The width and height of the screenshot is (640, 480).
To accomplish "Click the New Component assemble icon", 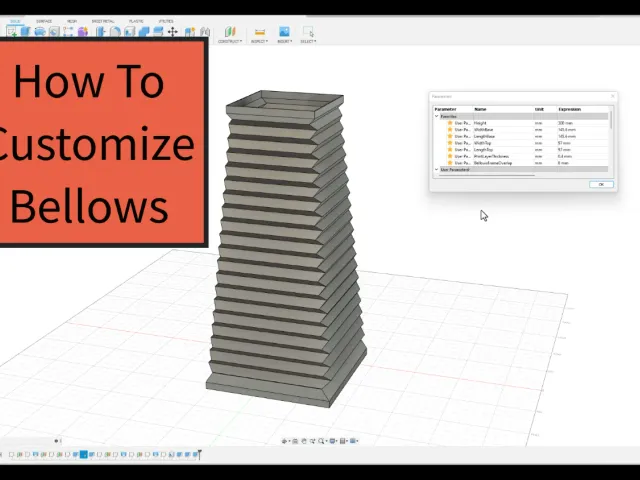I will click(190, 31).
